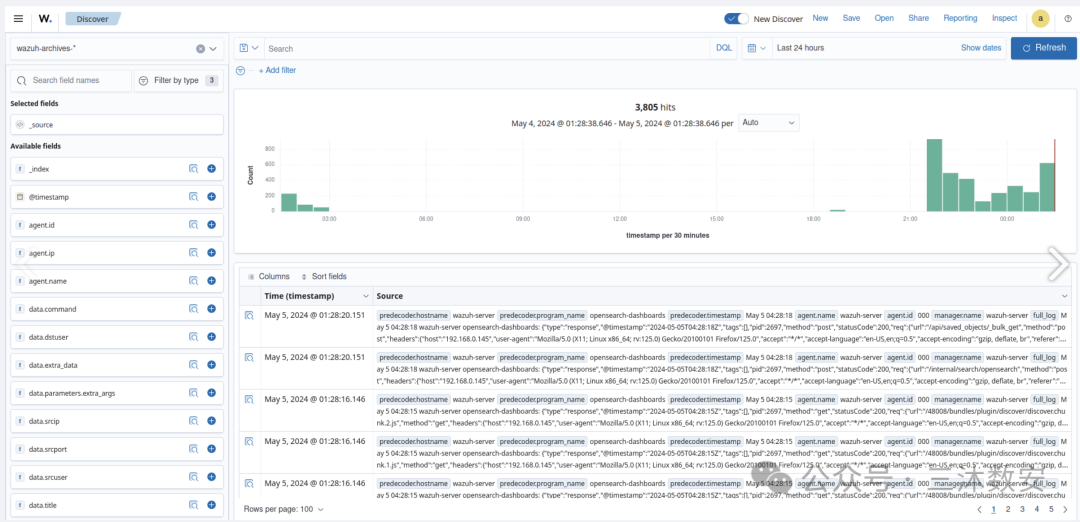Go to results page 2
The image size is (1080, 522).
pyautogui.click(x=1008, y=510)
